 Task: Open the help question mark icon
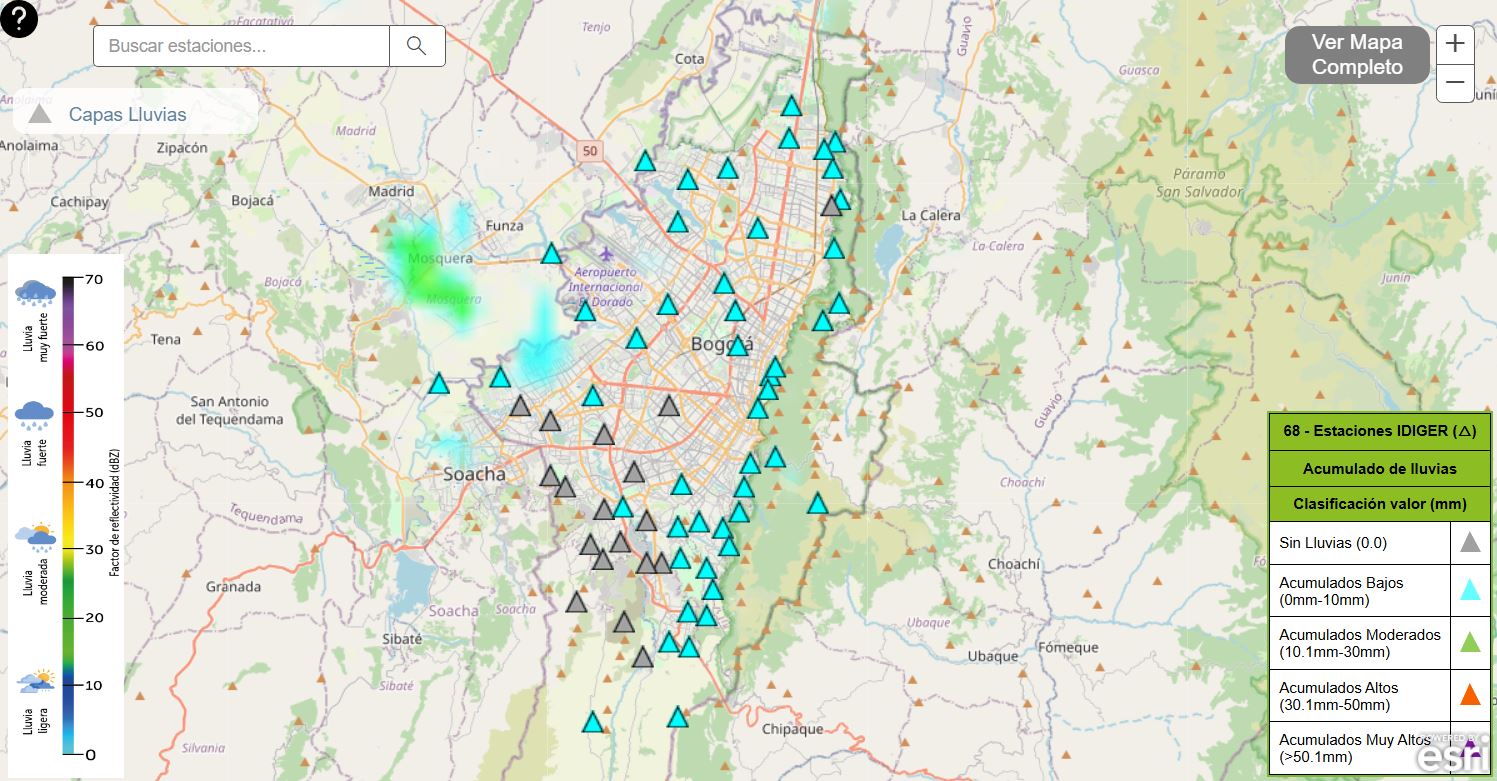(19, 19)
